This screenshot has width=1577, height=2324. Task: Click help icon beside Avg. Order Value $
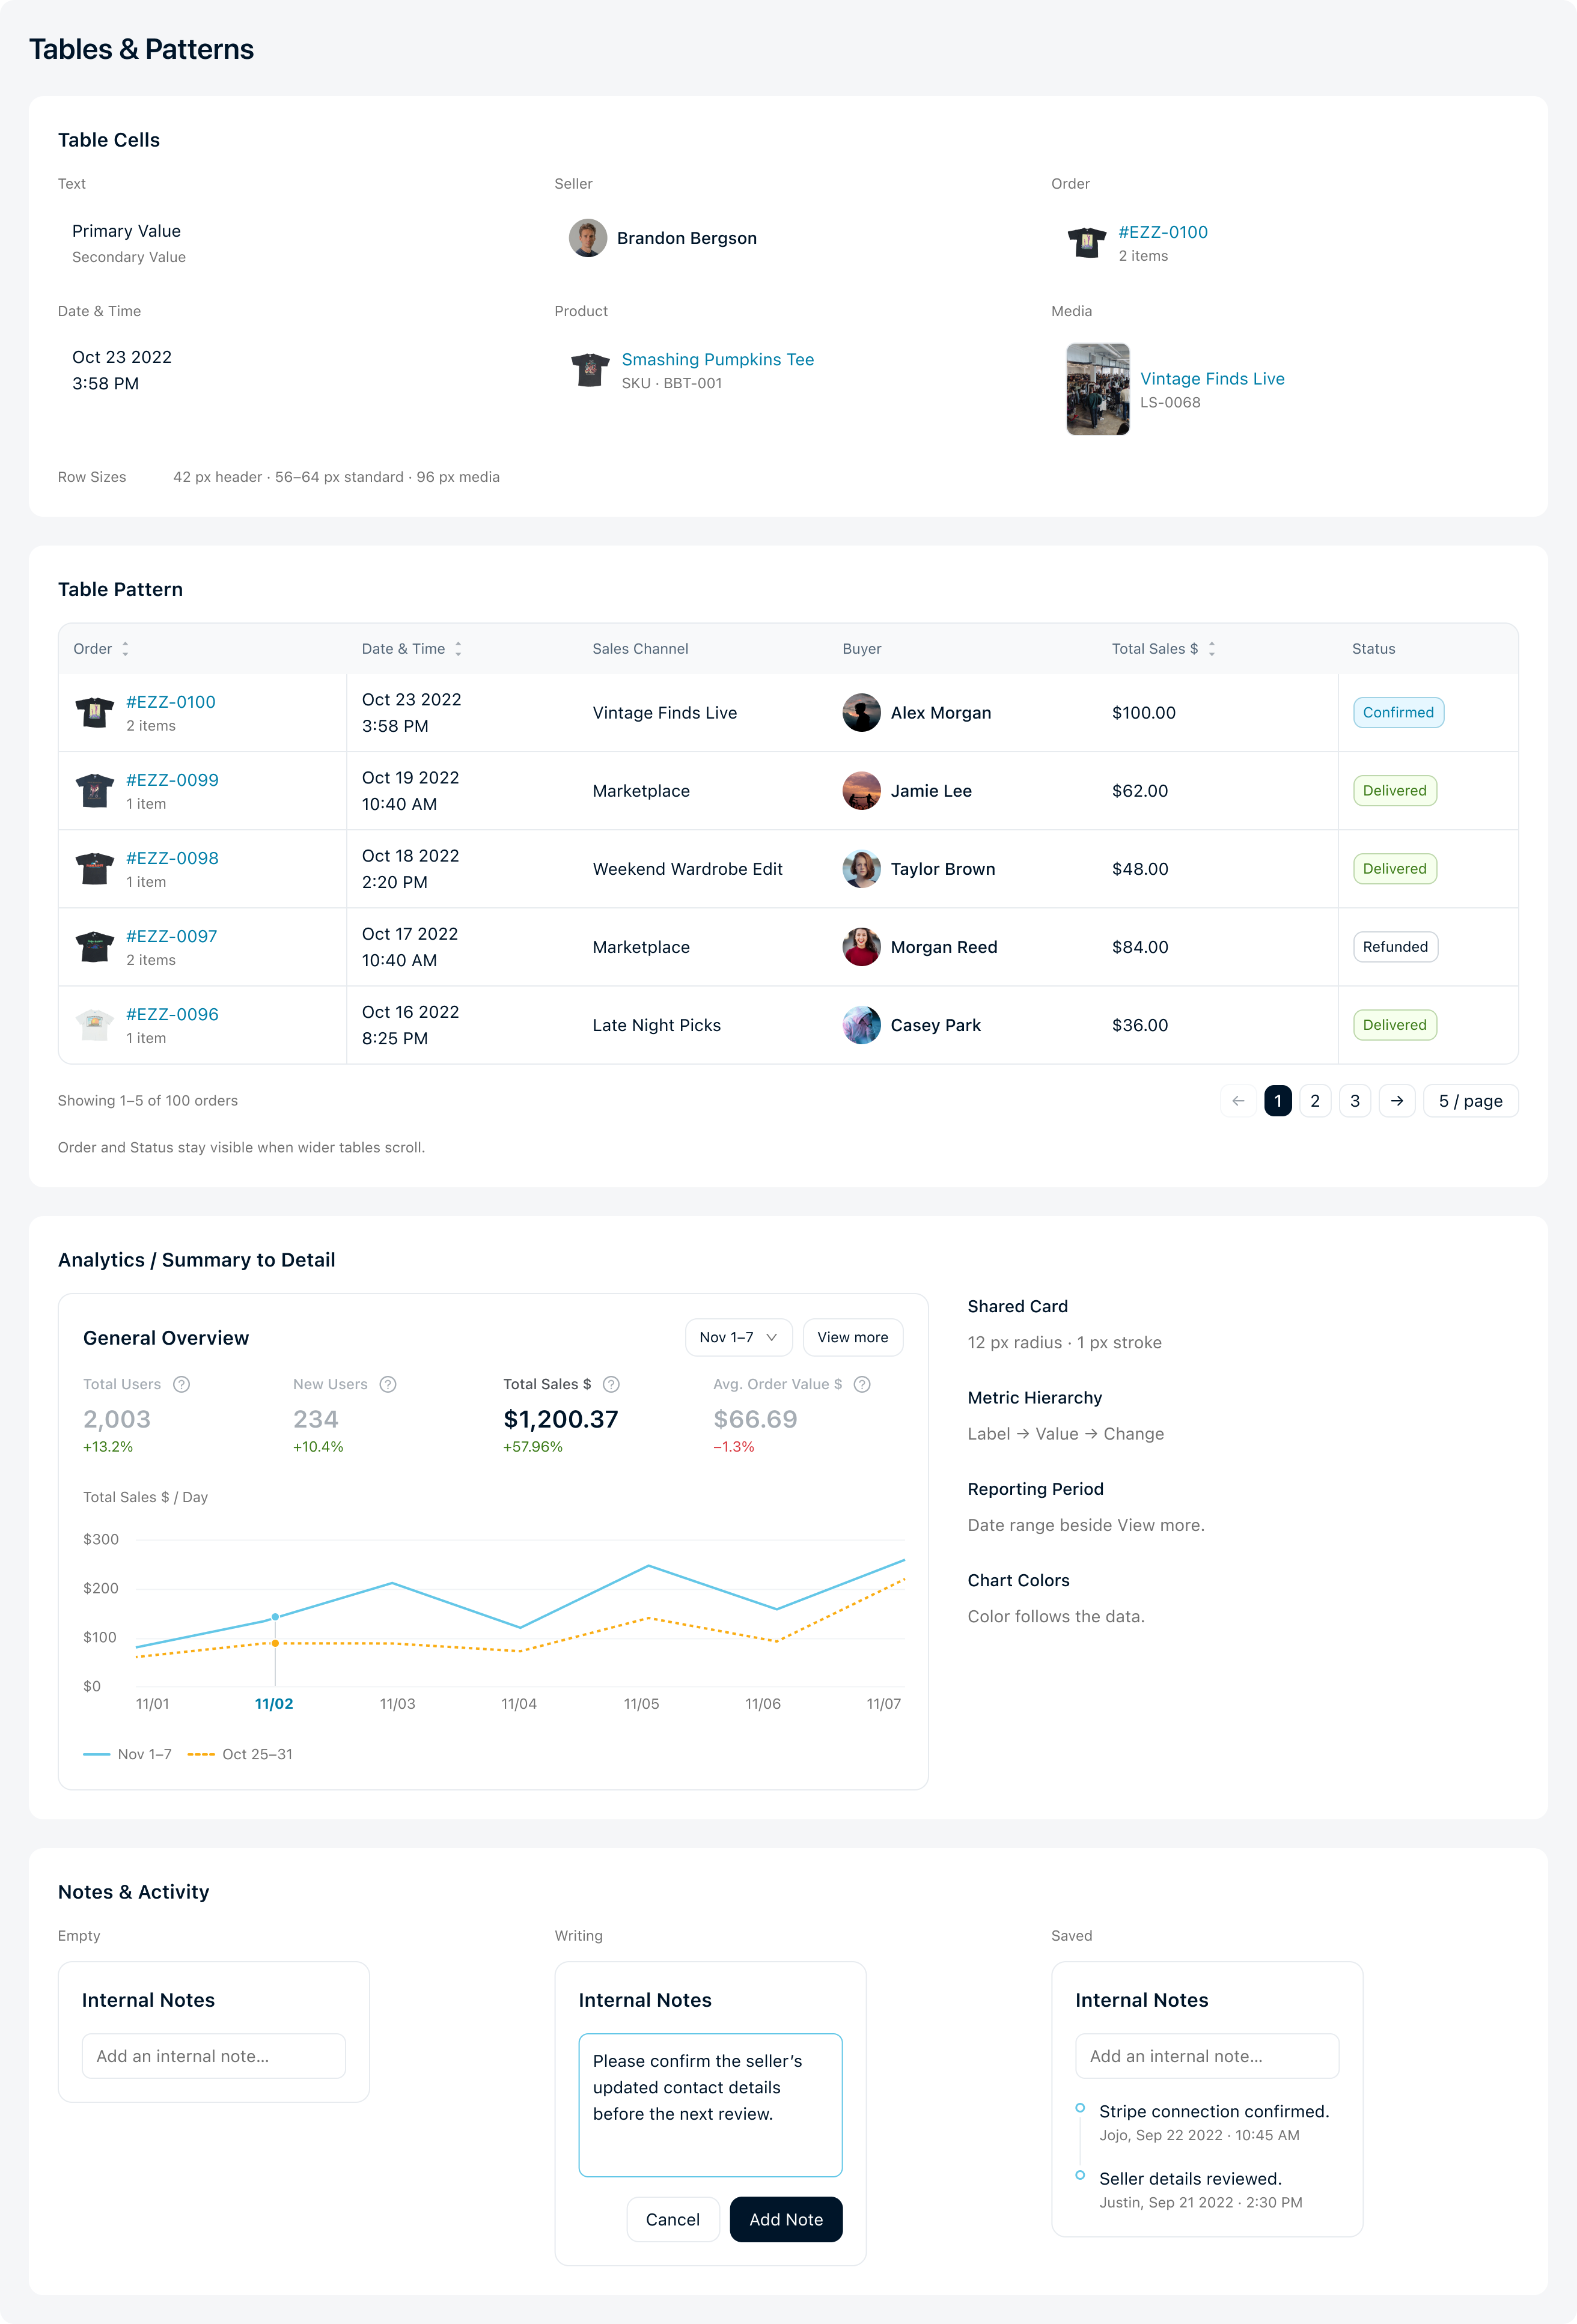(x=862, y=1384)
